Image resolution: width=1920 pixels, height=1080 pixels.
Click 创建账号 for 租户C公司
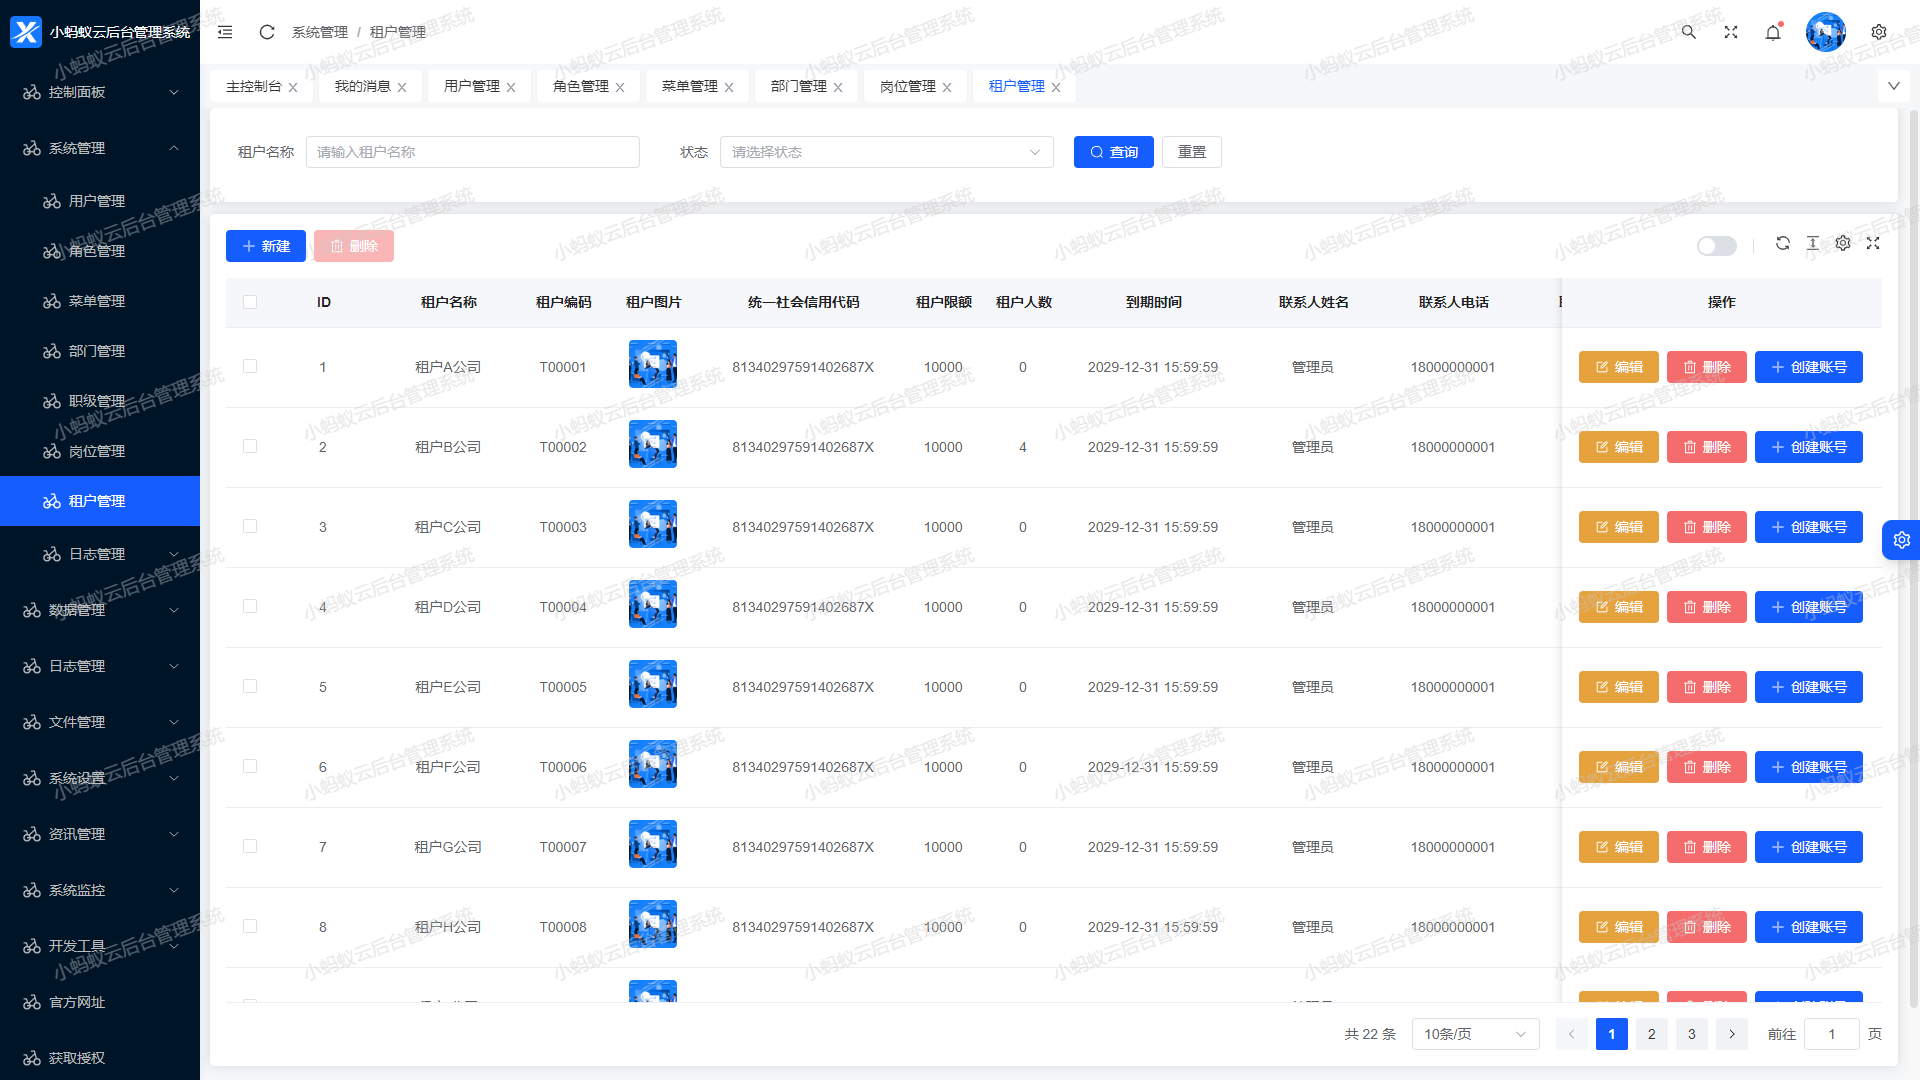[1808, 527]
